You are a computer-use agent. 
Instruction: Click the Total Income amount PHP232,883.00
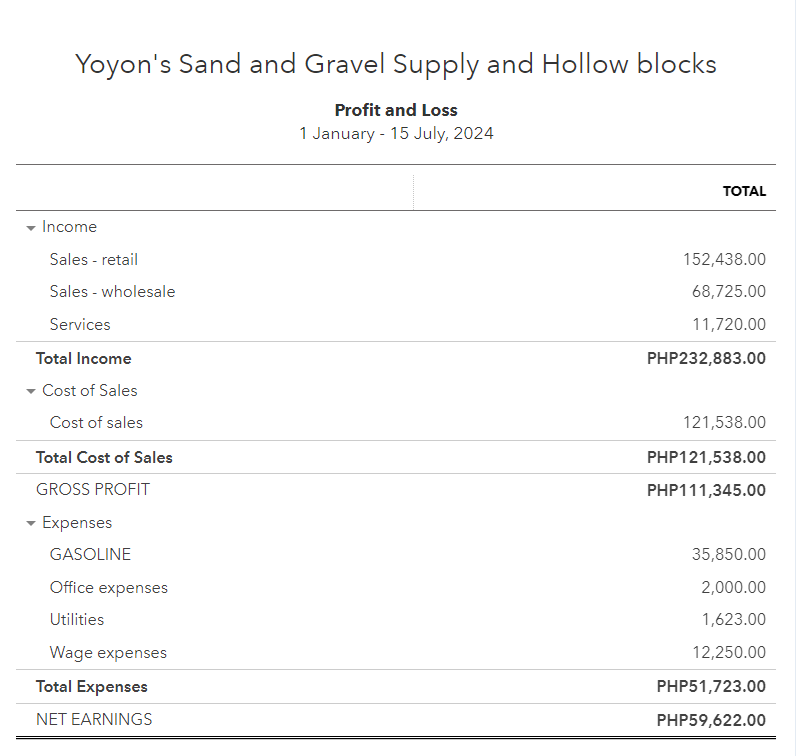706,358
